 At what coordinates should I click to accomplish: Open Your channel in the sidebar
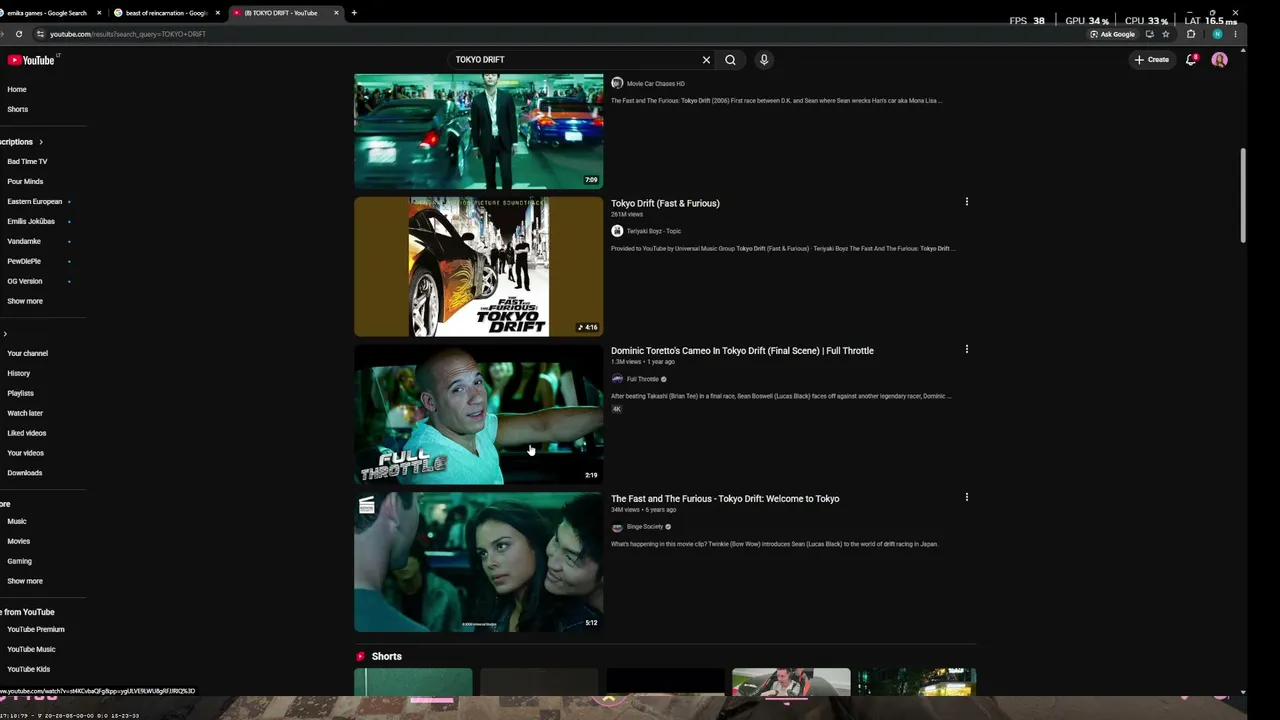(x=28, y=353)
